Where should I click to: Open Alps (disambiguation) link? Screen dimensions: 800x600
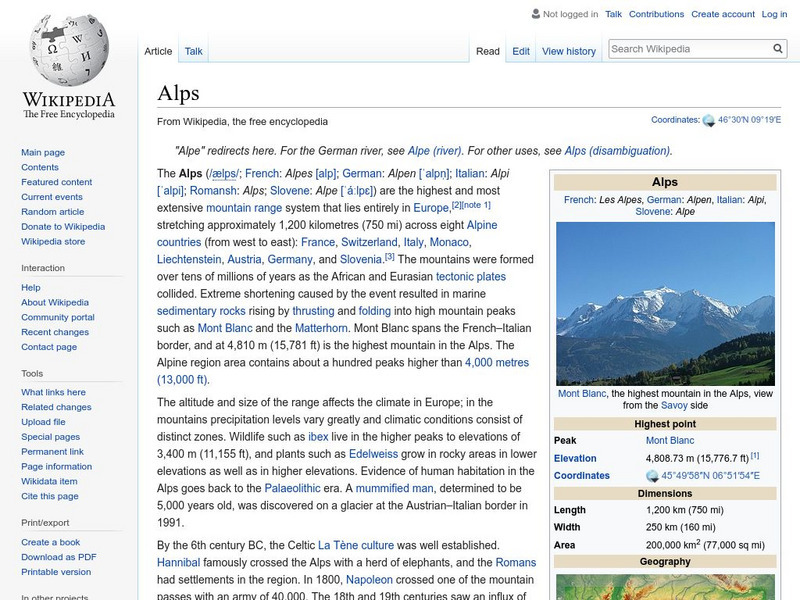click(x=617, y=151)
